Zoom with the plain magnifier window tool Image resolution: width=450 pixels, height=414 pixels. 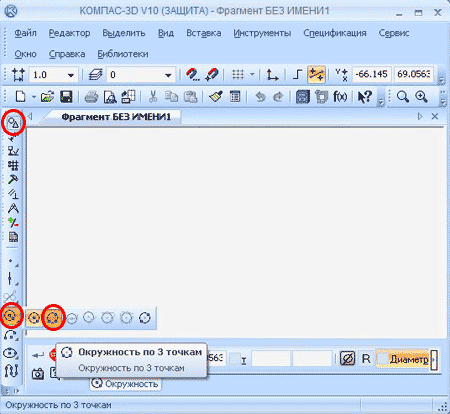point(403,97)
